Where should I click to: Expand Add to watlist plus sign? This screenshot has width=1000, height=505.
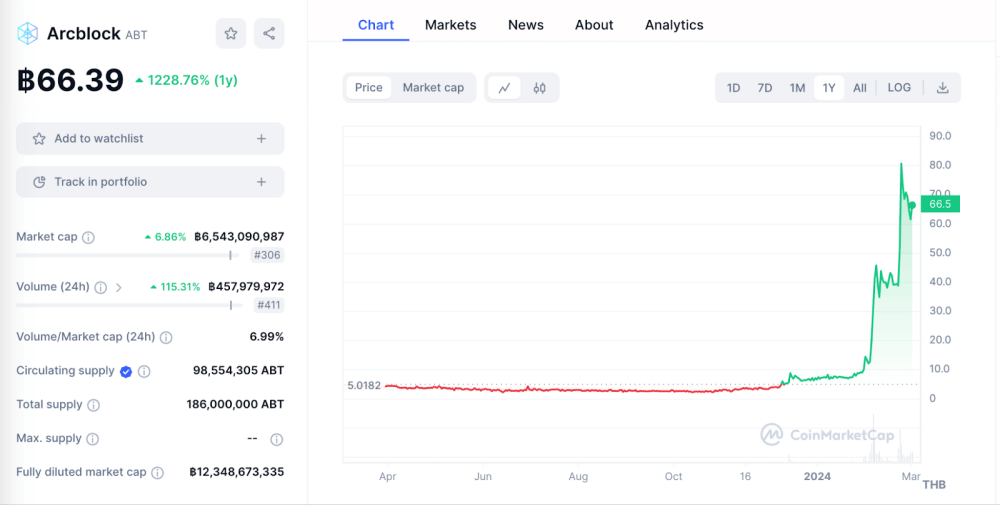pyautogui.click(x=262, y=139)
